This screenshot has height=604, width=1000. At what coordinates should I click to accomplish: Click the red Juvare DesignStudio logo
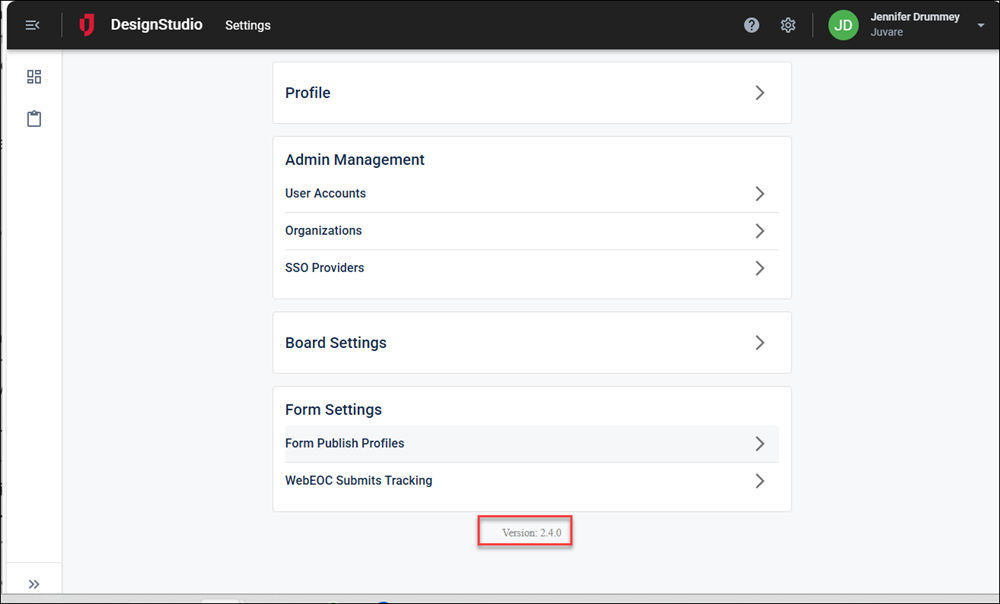pos(87,25)
